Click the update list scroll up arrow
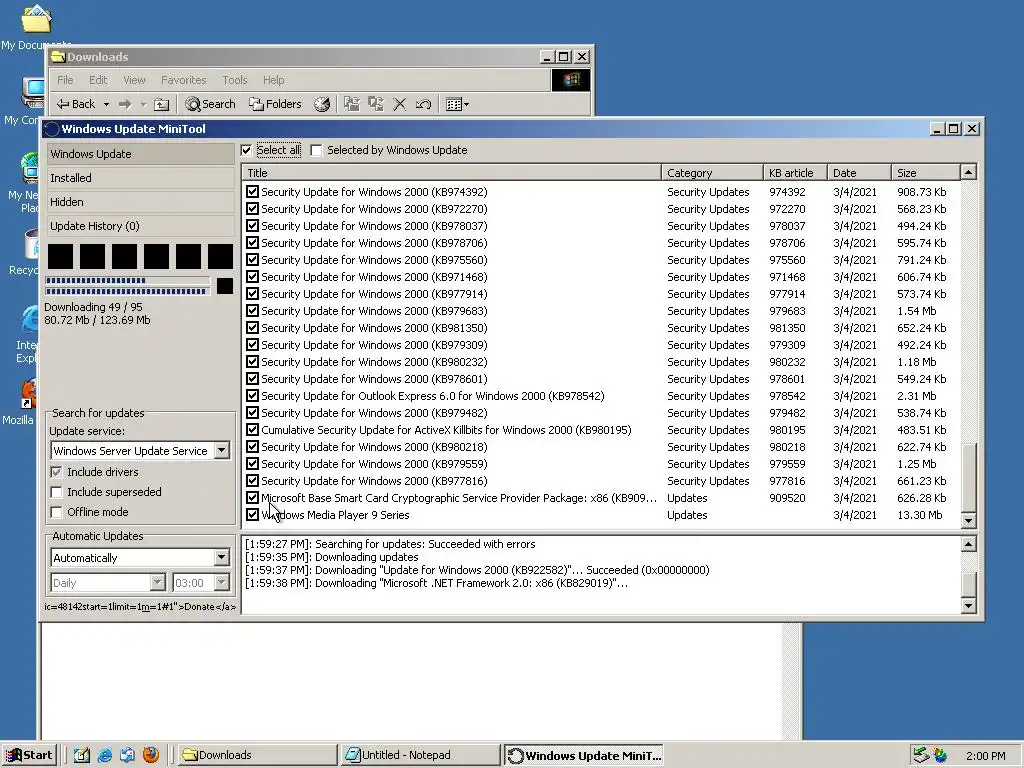The image size is (1024, 768). tap(968, 172)
